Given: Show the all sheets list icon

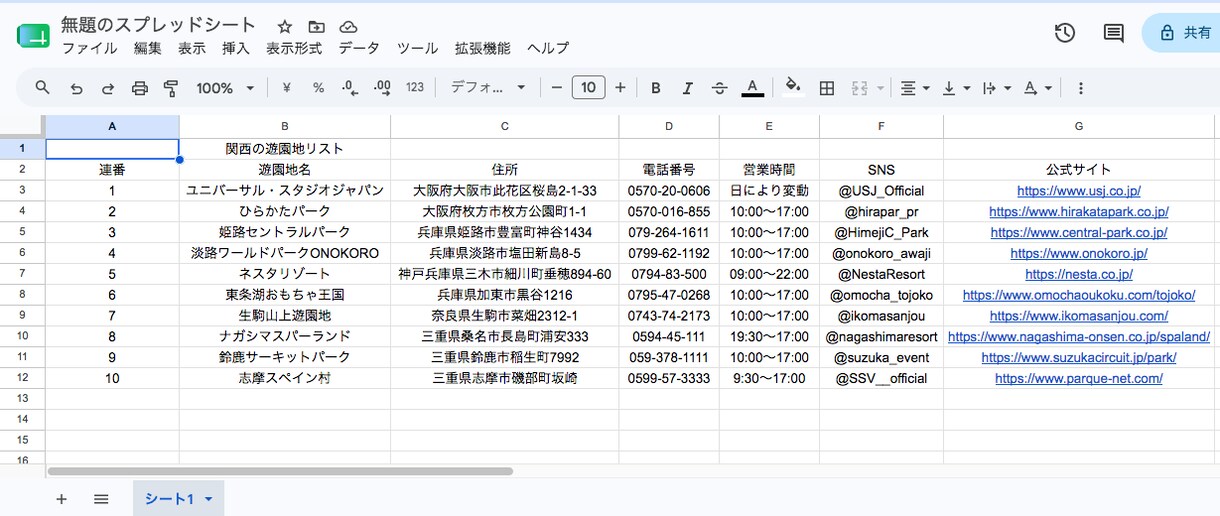Looking at the screenshot, I should point(101,498).
